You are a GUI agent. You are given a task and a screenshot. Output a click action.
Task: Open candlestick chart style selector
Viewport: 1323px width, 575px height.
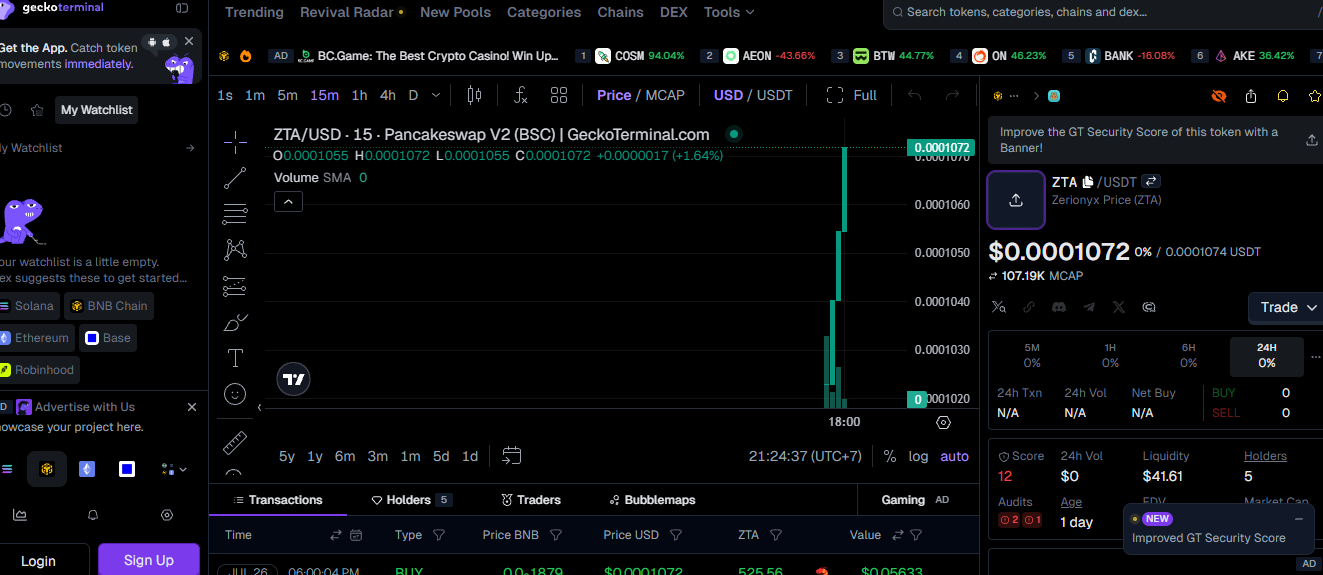[474, 95]
